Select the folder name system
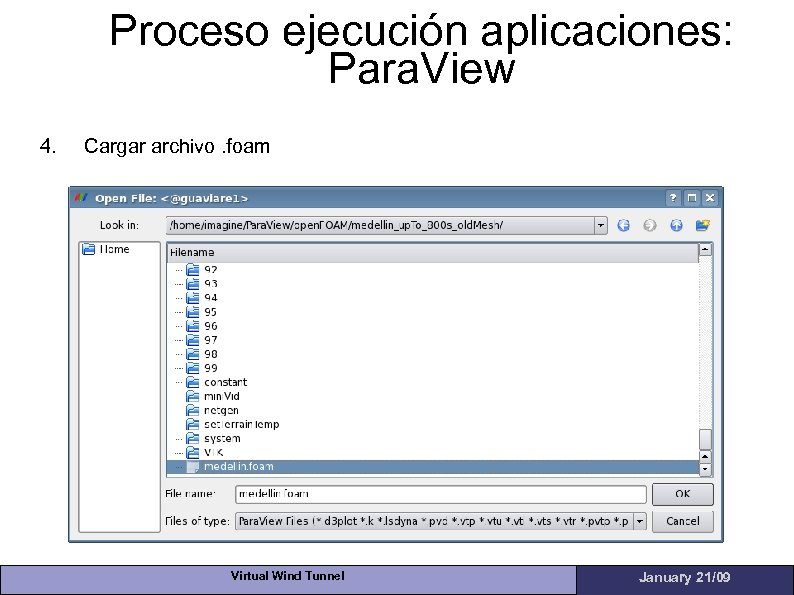794x595 pixels. [x=222, y=439]
